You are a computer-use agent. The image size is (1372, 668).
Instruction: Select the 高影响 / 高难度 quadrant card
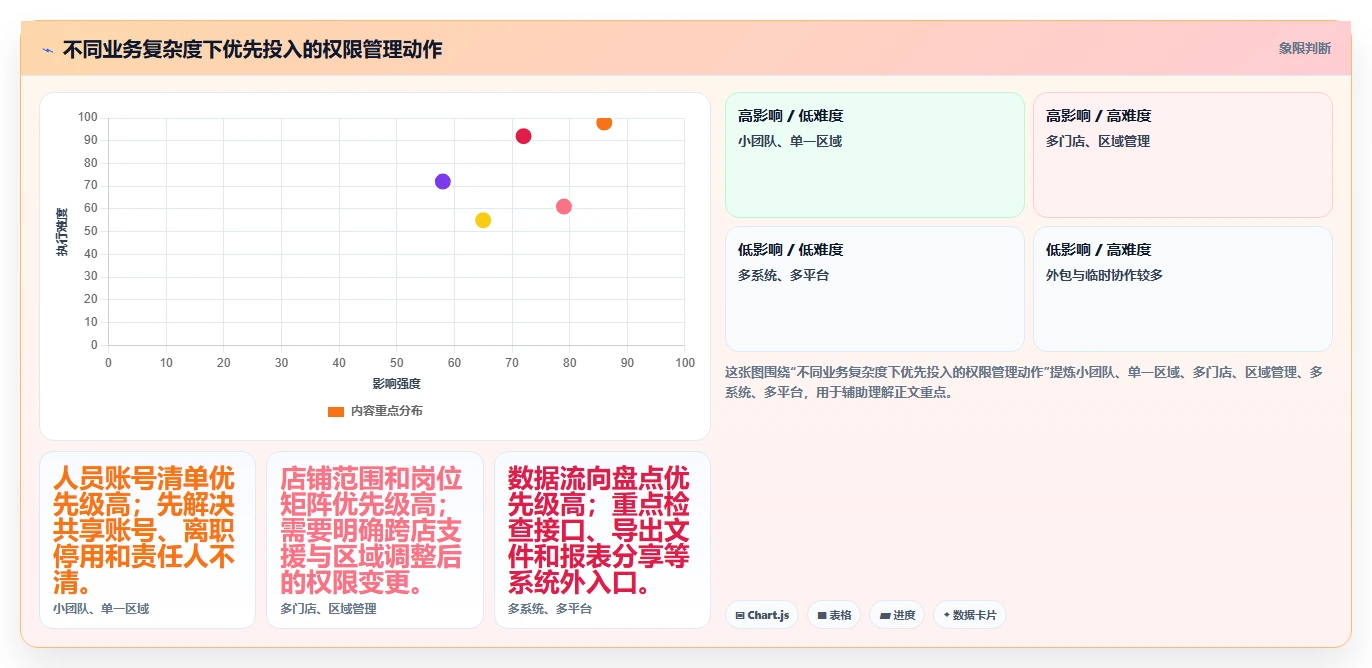[x=1183, y=155]
